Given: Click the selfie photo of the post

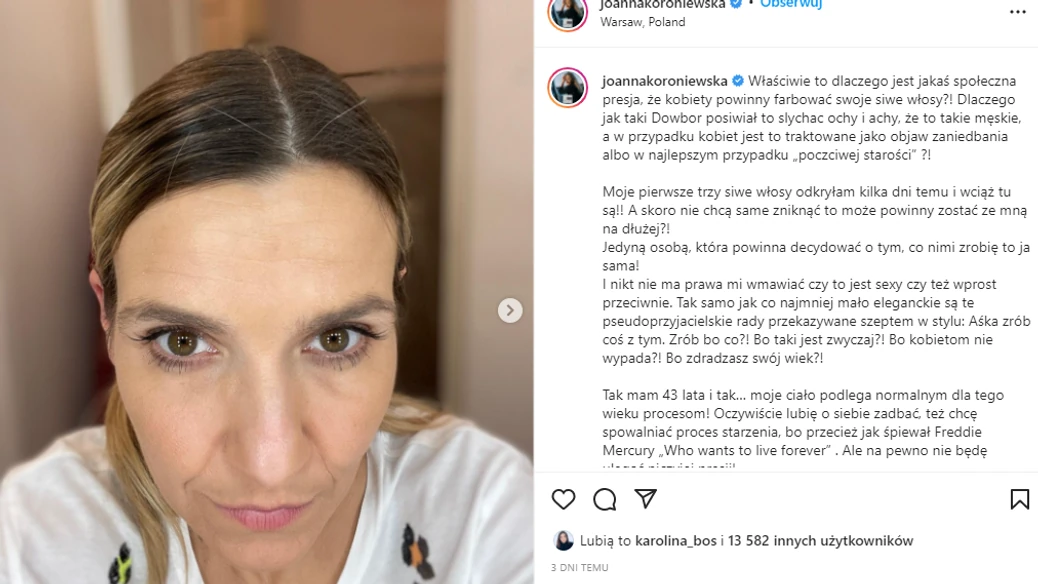Looking at the screenshot, I should pos(267,292).
